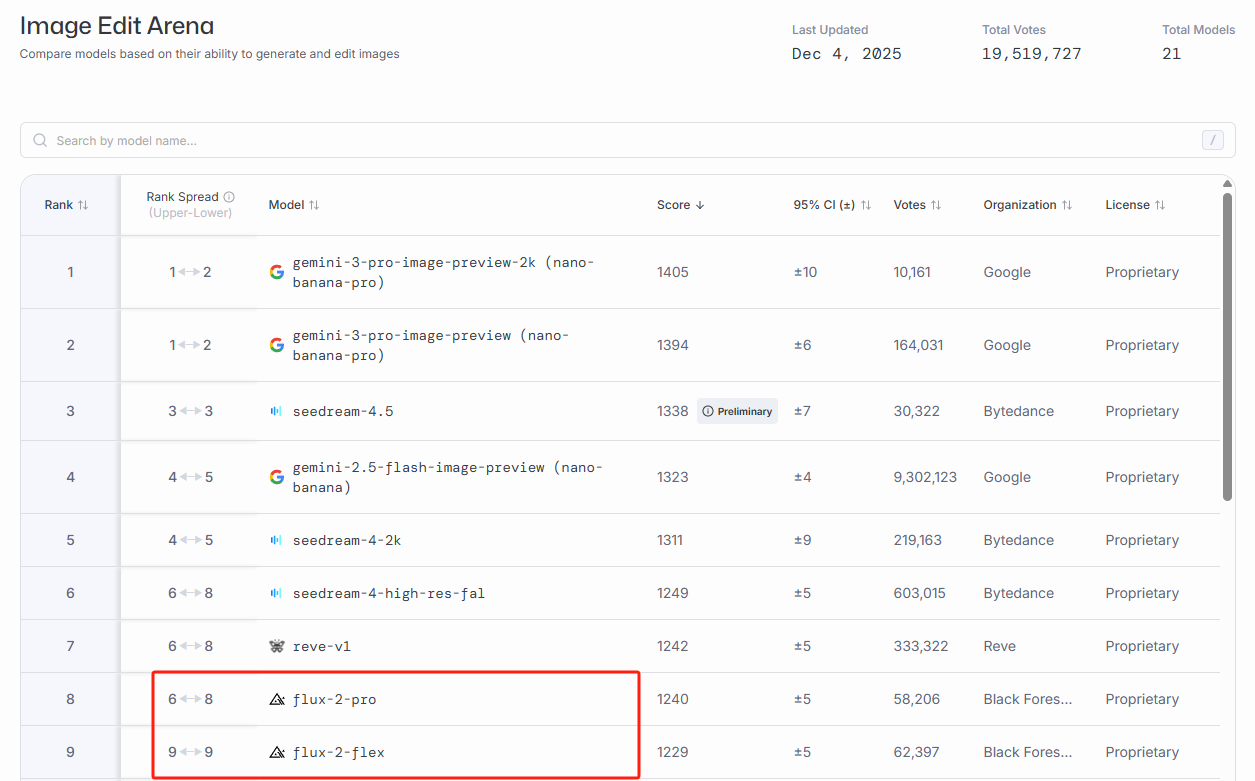Sort table by Model column header
Screen dimensions: 1255x781
[x=293, y=205]
